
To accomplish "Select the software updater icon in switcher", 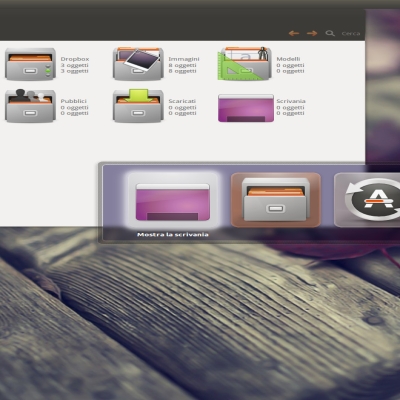I will click(x=367, y=200).
